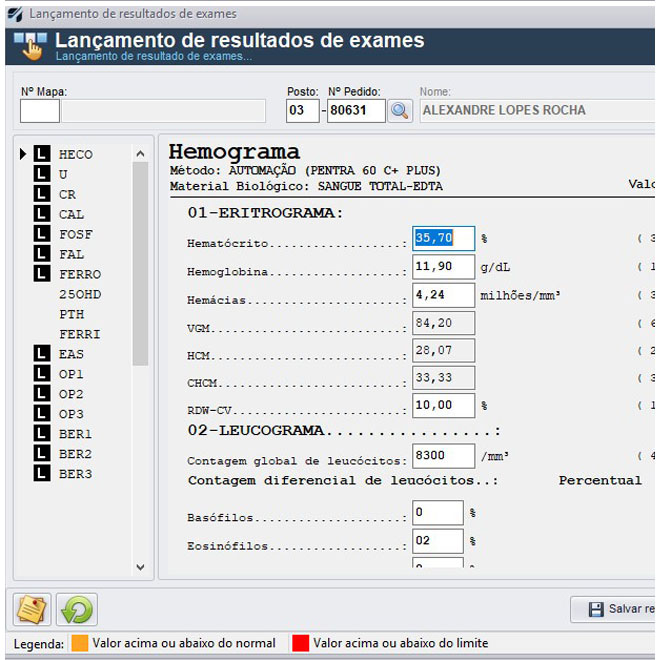The width and height of the screenshot is (660, 660).
Task: Click the exam list scroll down arrow
Action: click(x=140, y=567)
